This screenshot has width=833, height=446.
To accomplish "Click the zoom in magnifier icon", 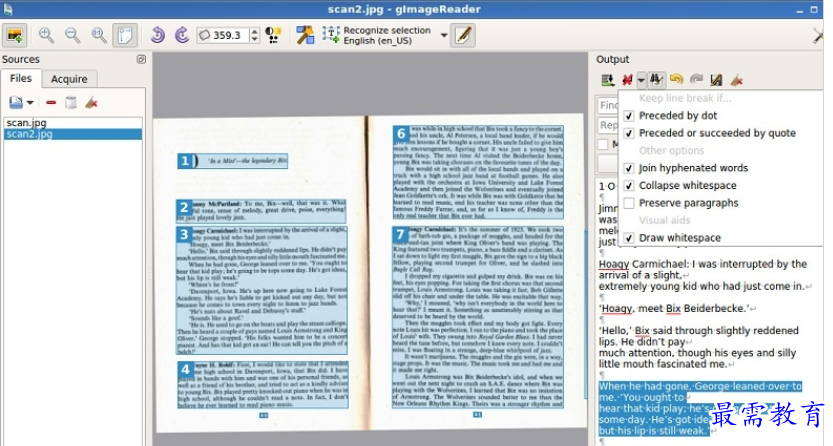I will pyautogui.click(x=46, y=35).
